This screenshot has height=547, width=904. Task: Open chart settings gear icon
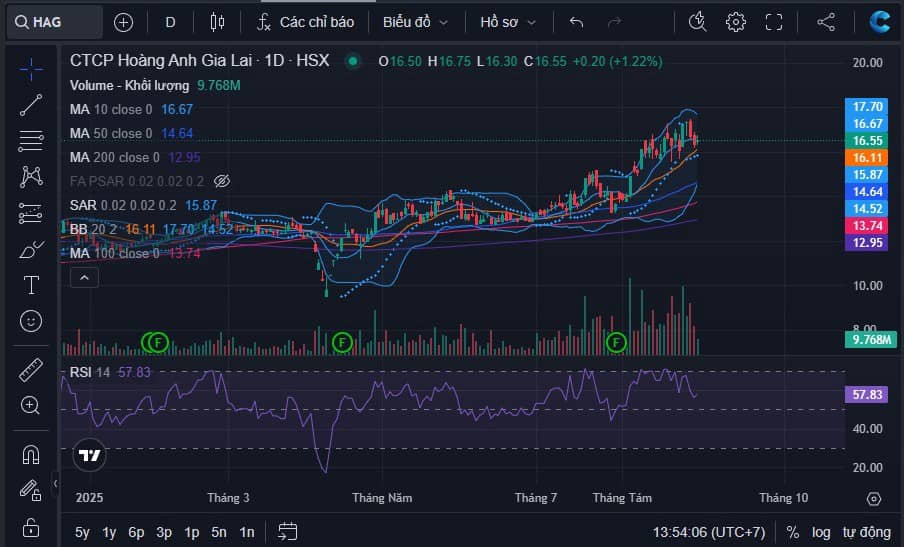pos(736,22)
